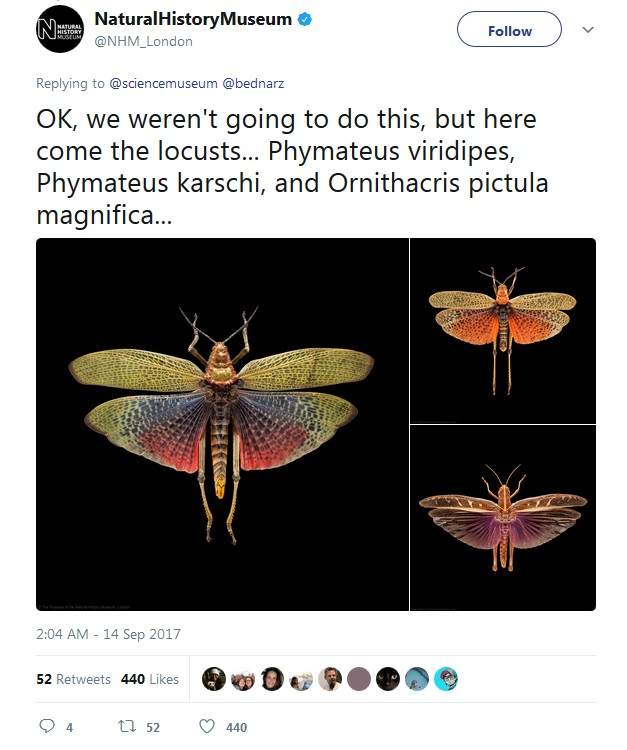This screenshot has height=750, width=627.
Task: Click the tweet timestamp 14 Sep 2017
Action: 108,634
